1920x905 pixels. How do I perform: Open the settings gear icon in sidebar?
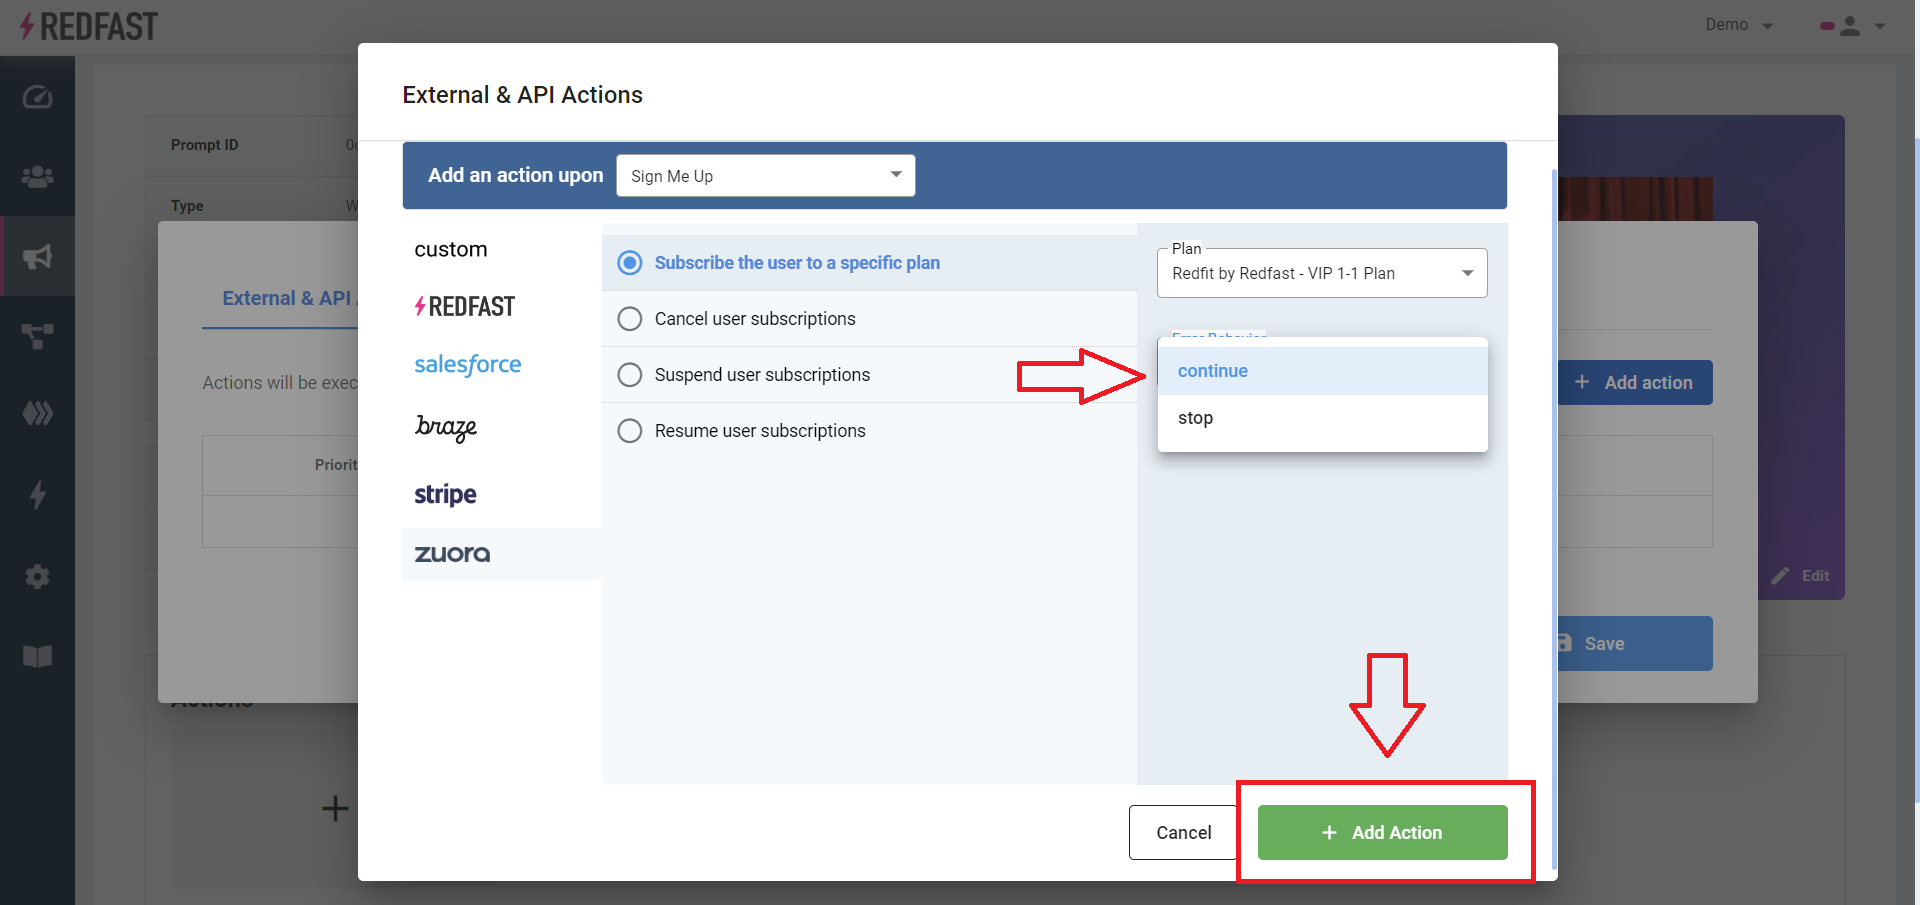[37, 576]
